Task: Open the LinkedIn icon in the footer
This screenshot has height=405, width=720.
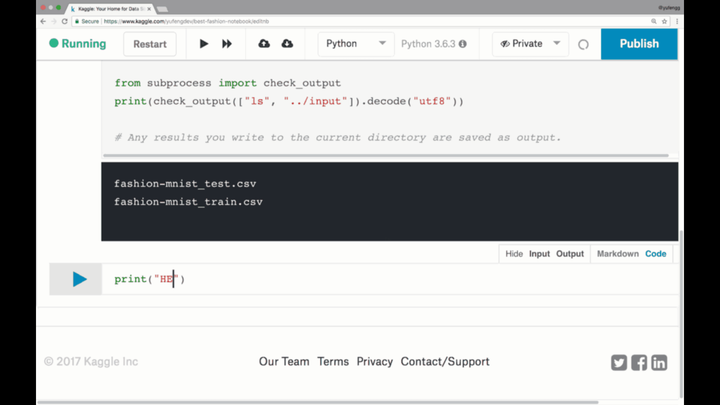Action: 659,362
